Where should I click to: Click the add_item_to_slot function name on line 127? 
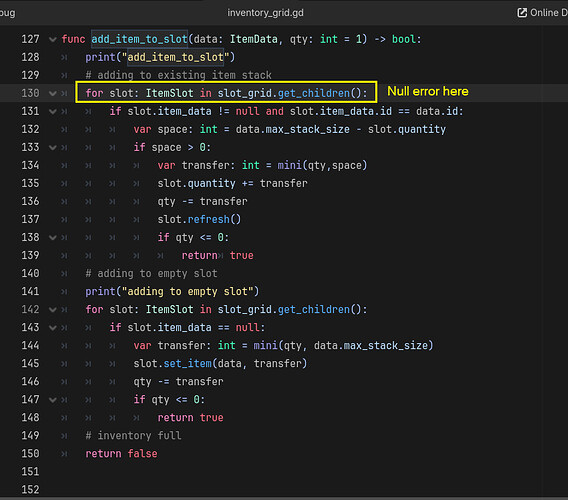pyautogui.click(x=139, y=39)
